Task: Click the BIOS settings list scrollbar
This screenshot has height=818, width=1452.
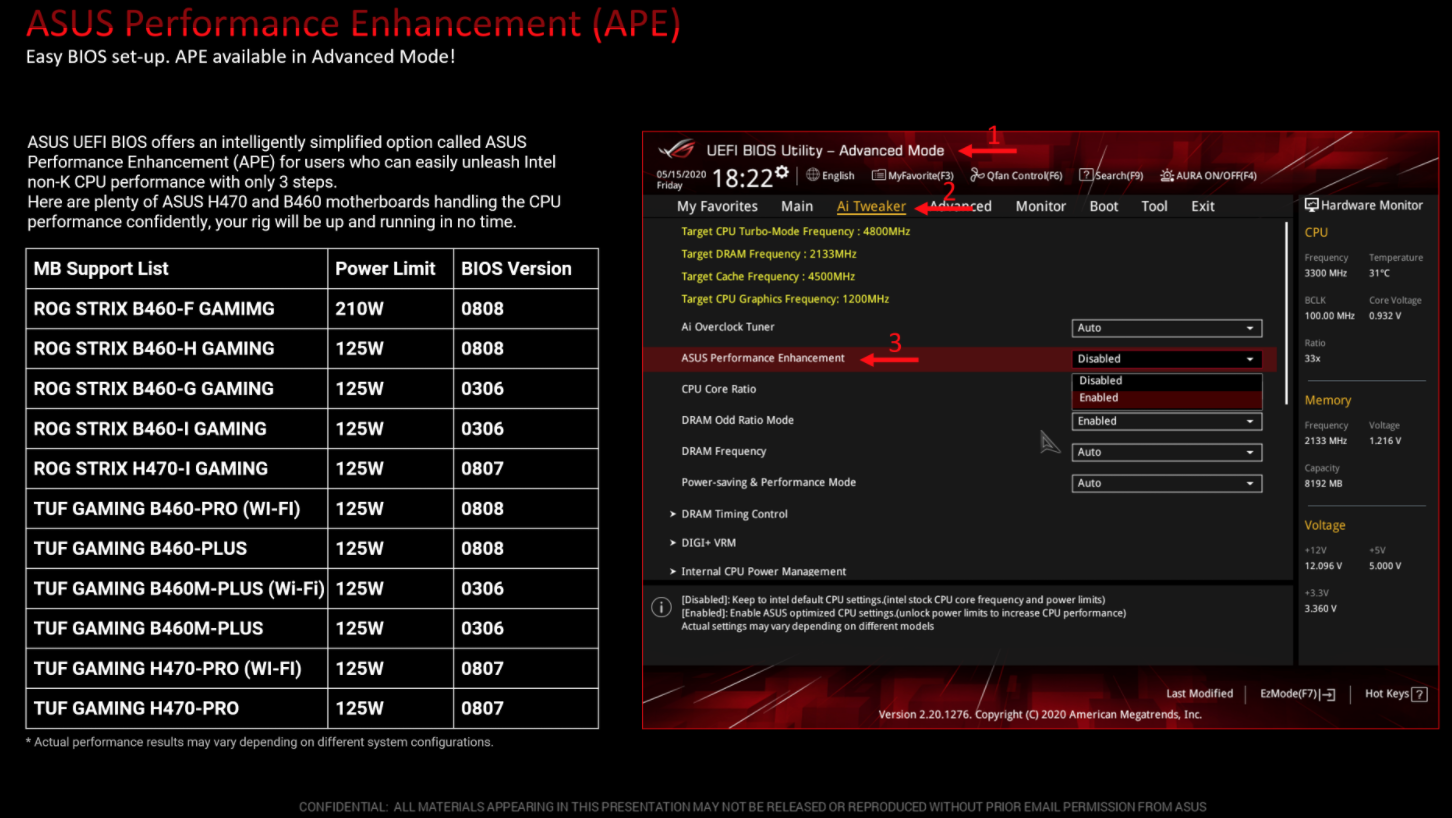Action: point(1288,313)
